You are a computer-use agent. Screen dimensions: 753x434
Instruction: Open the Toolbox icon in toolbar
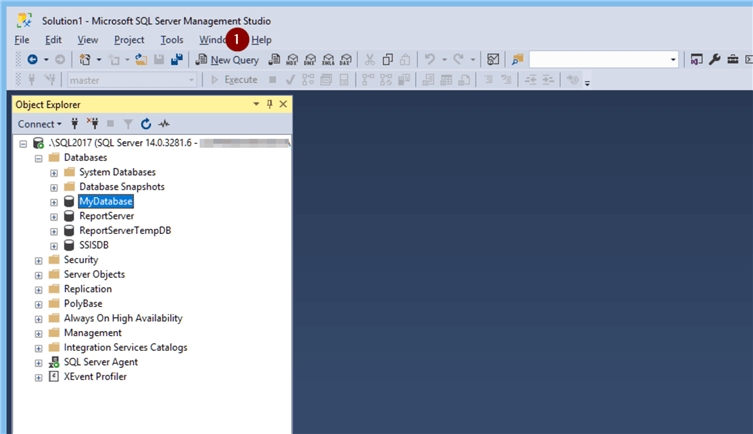pyautogui.click(x=733, y=60)
